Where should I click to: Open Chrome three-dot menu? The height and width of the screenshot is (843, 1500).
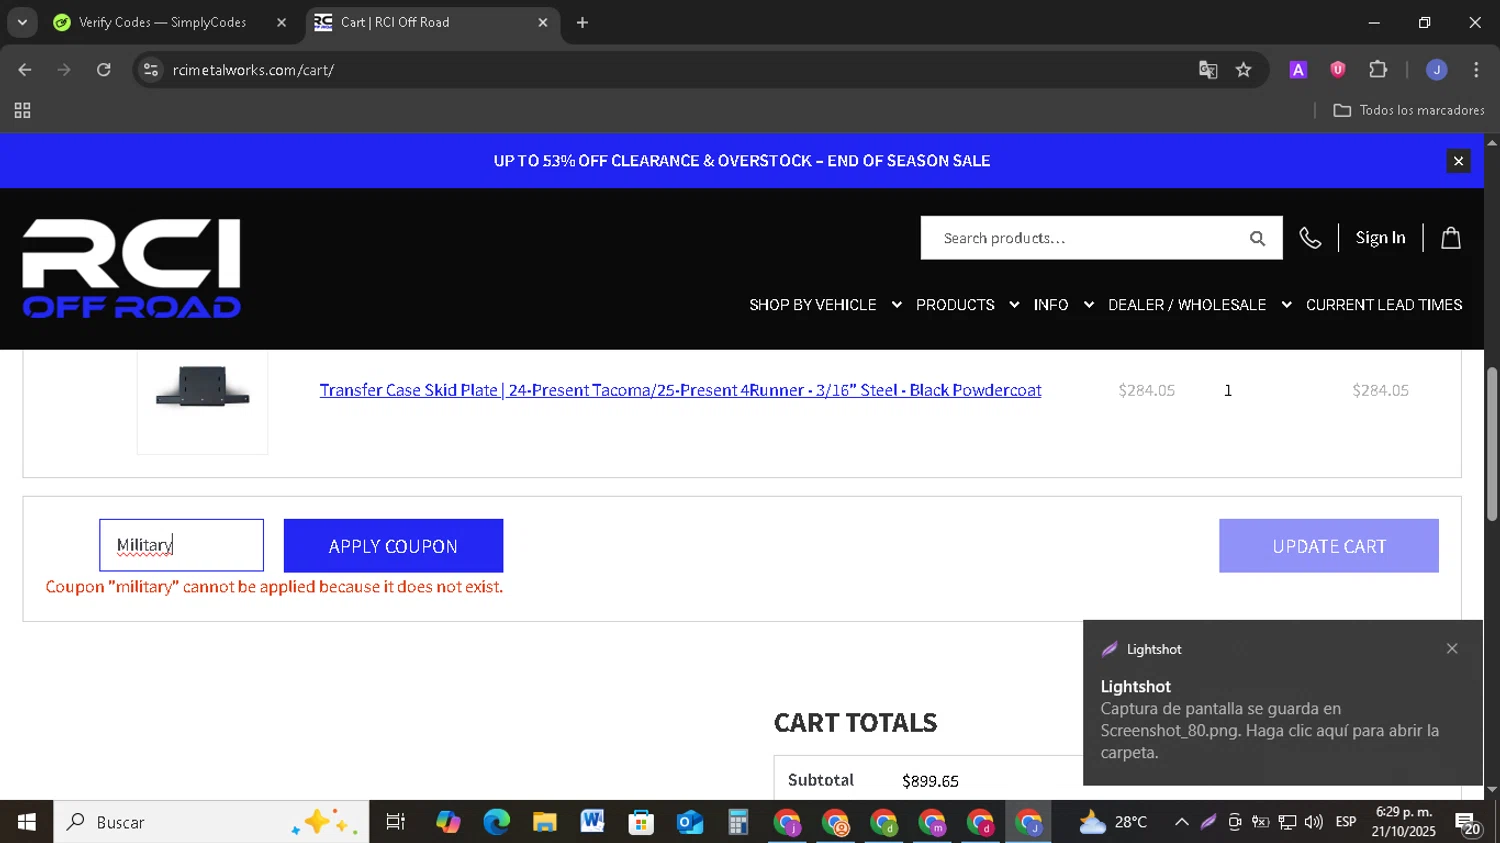1476,70
